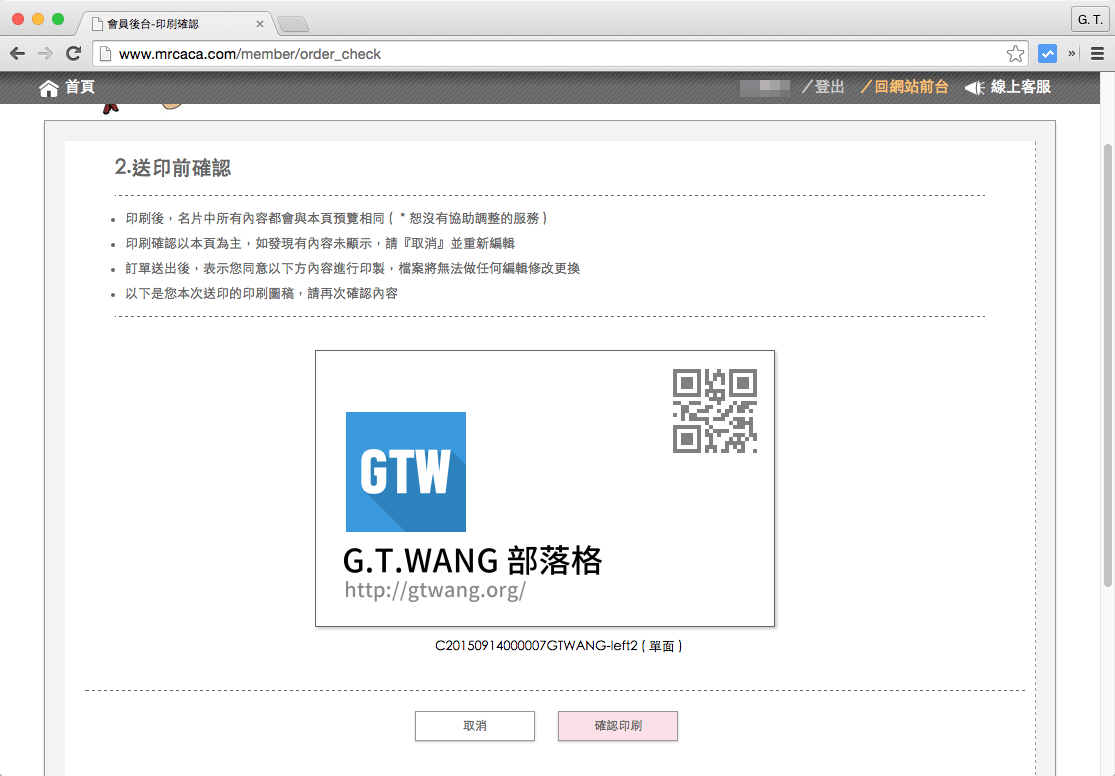Open the 線上客服 link
The image size is (1115, 776).
click(x=1020, y=87)
